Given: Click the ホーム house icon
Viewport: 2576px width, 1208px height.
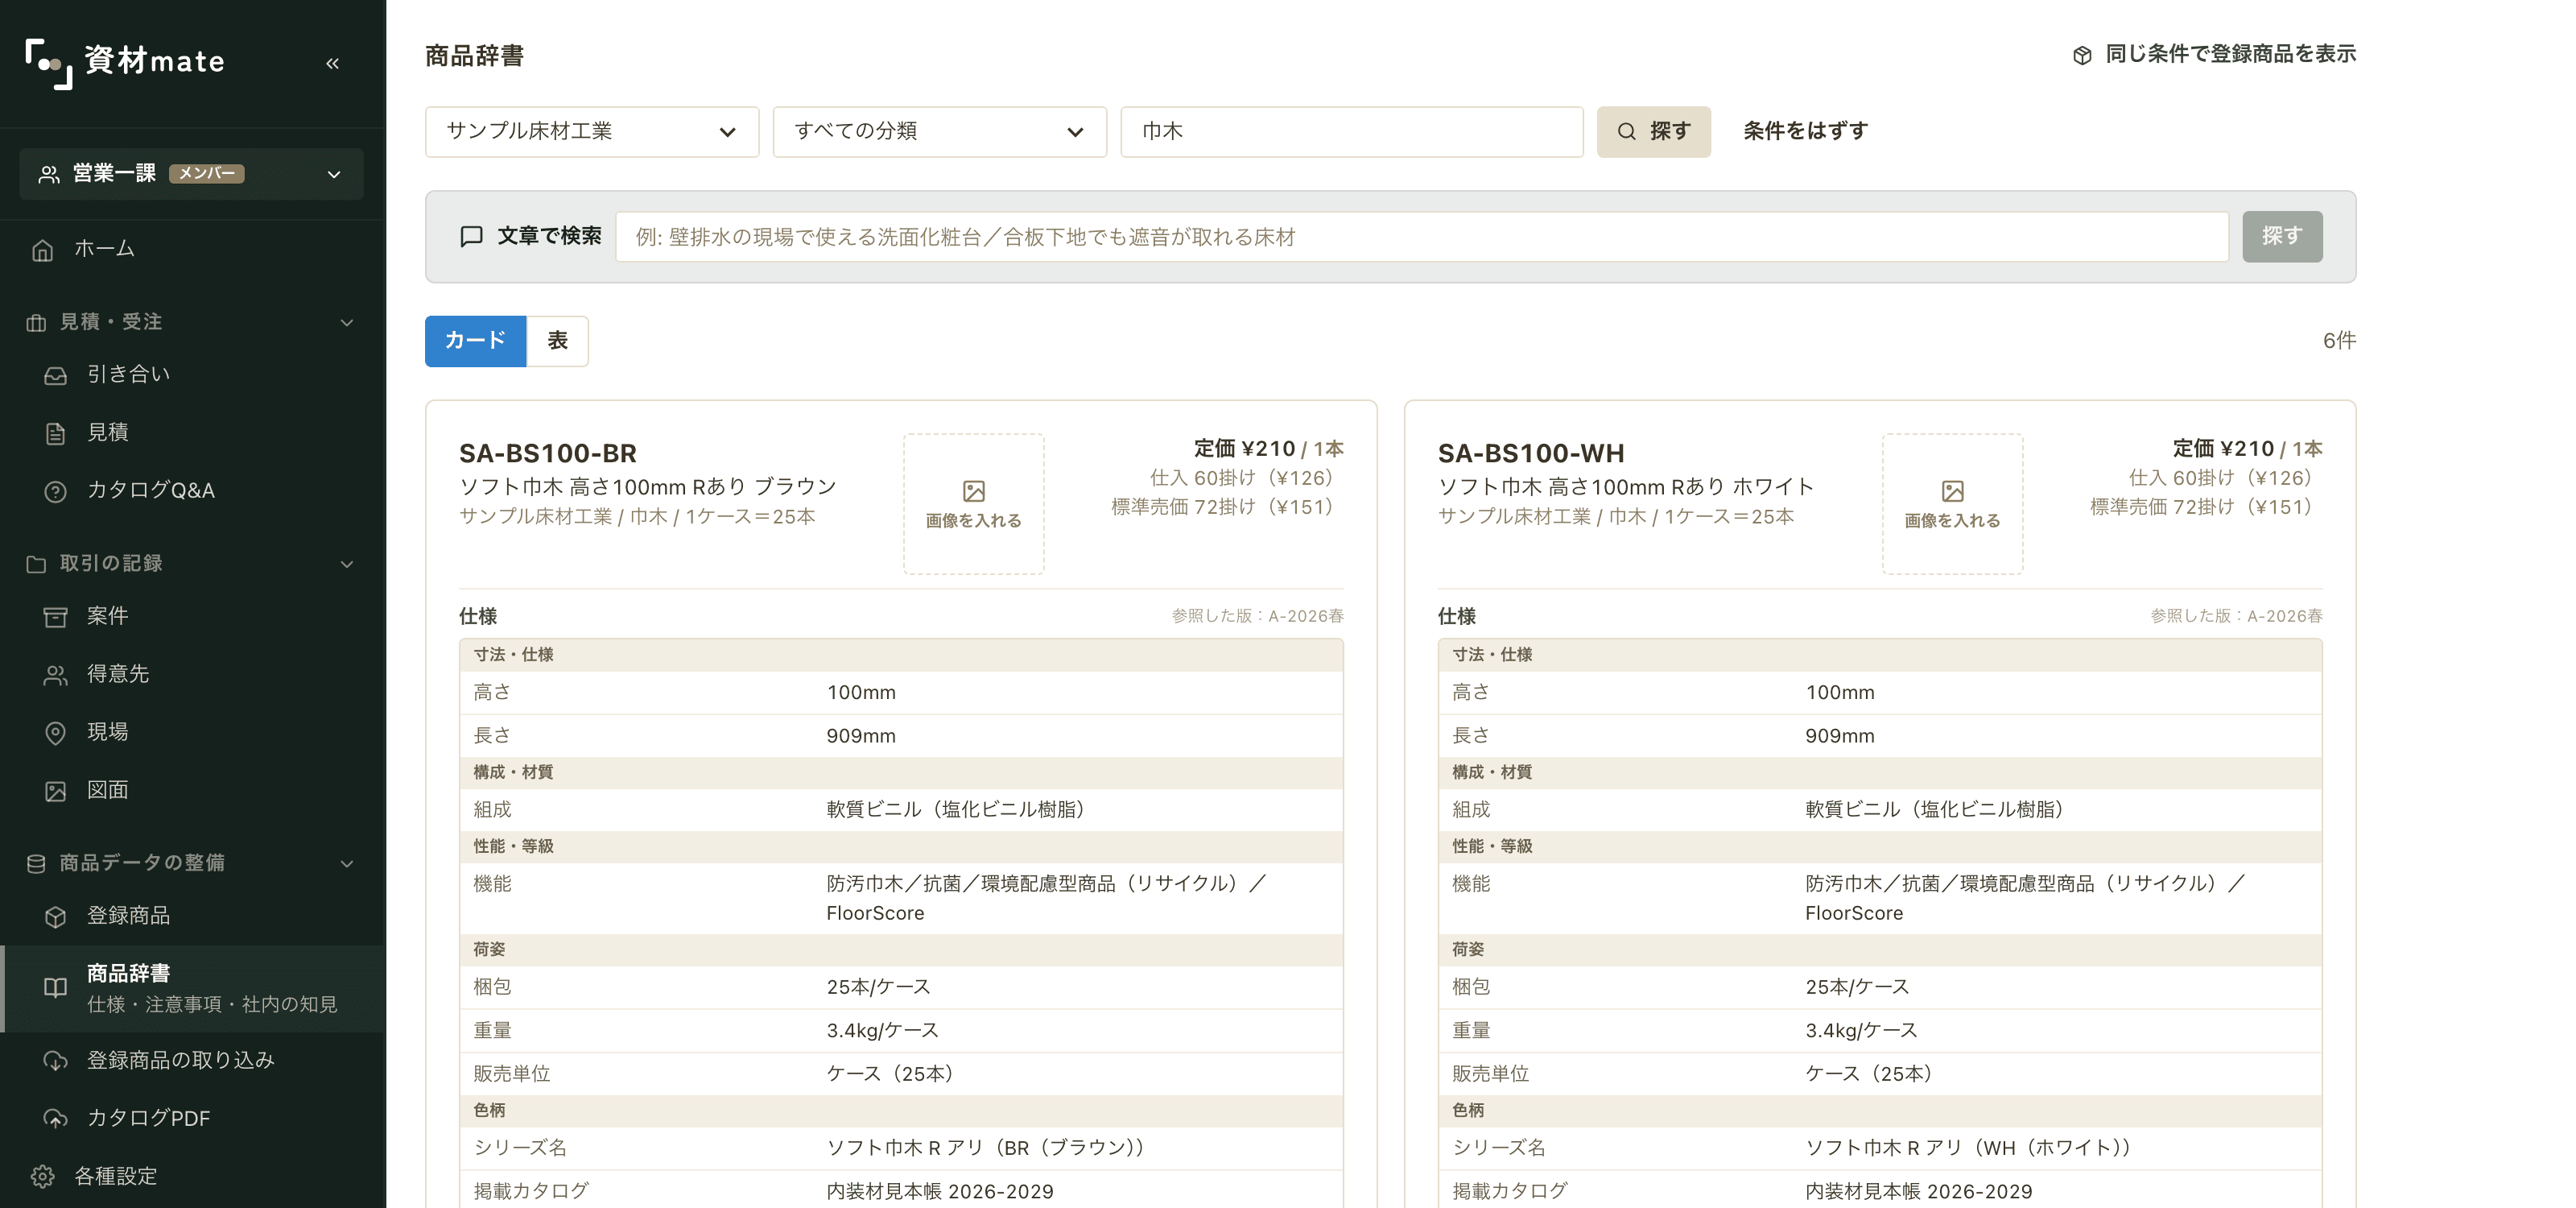Looking at the screenshot, I should tap(42, 250).
